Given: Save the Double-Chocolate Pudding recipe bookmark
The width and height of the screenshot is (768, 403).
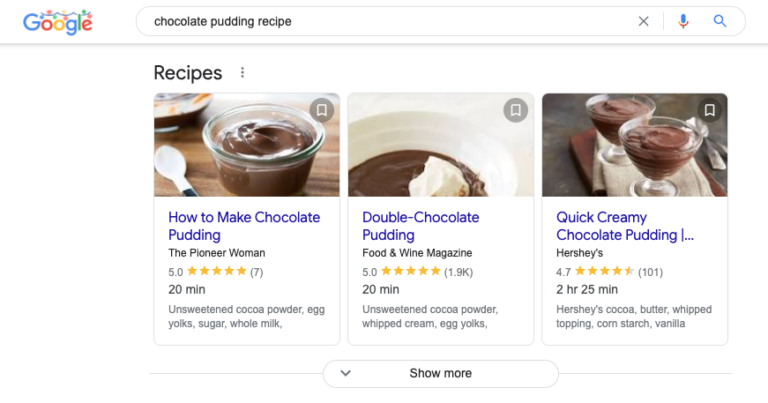Looking at the screenshot, I should pos(516,110).
